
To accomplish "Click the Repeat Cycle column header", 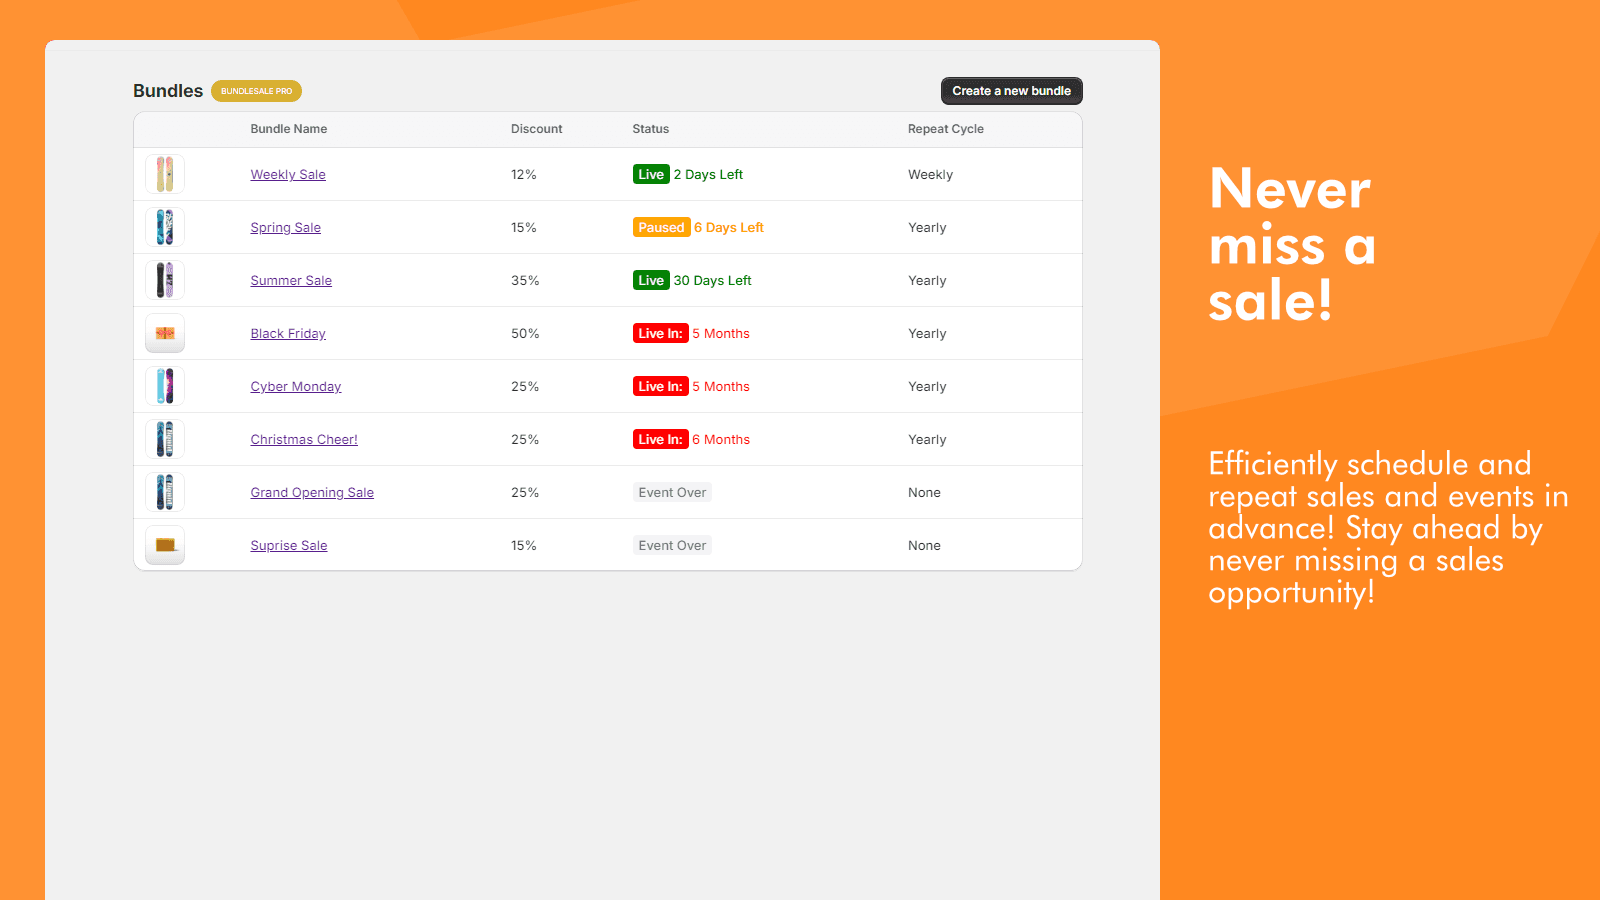I will (945, 129).
